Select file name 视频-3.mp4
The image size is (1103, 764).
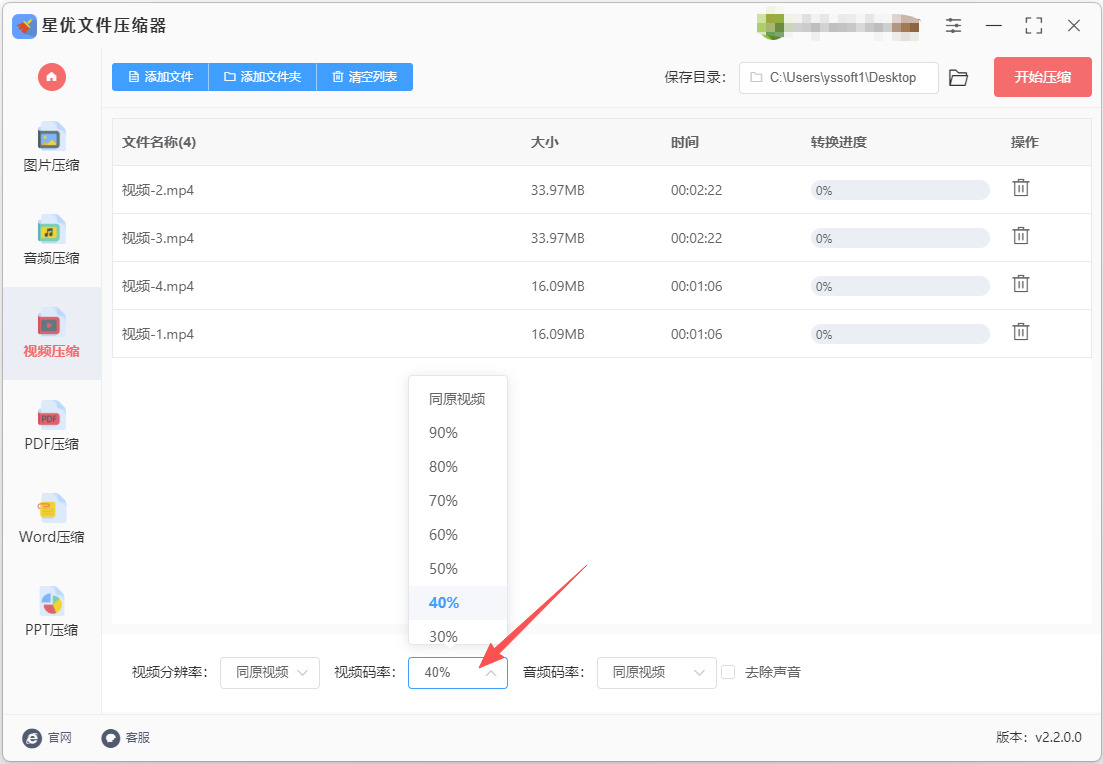click(158, 238)
